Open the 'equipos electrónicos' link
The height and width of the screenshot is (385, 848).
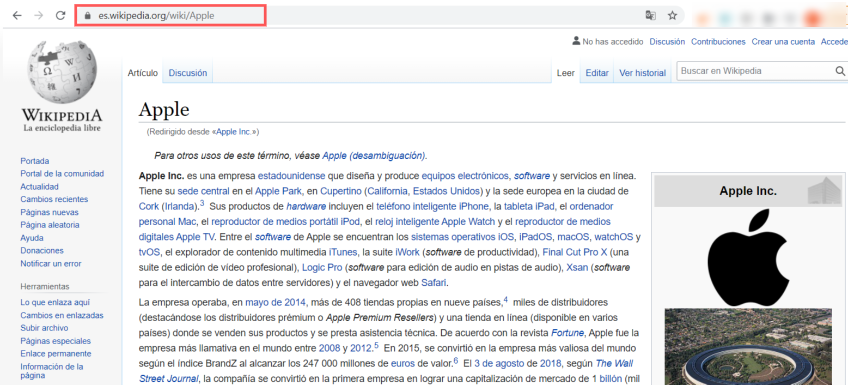point(465,176)
